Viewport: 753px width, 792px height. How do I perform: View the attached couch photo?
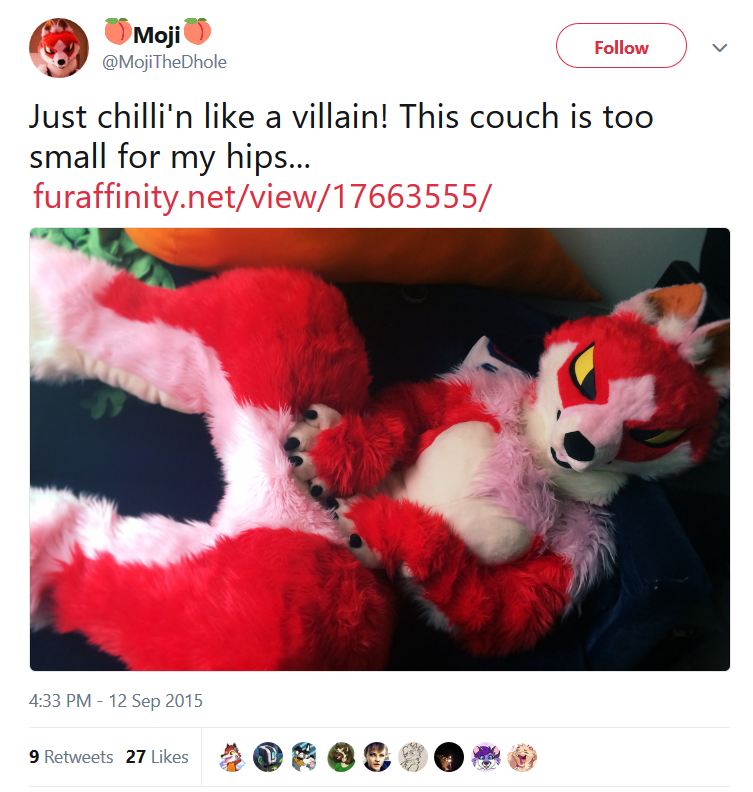tap(380, 449)
